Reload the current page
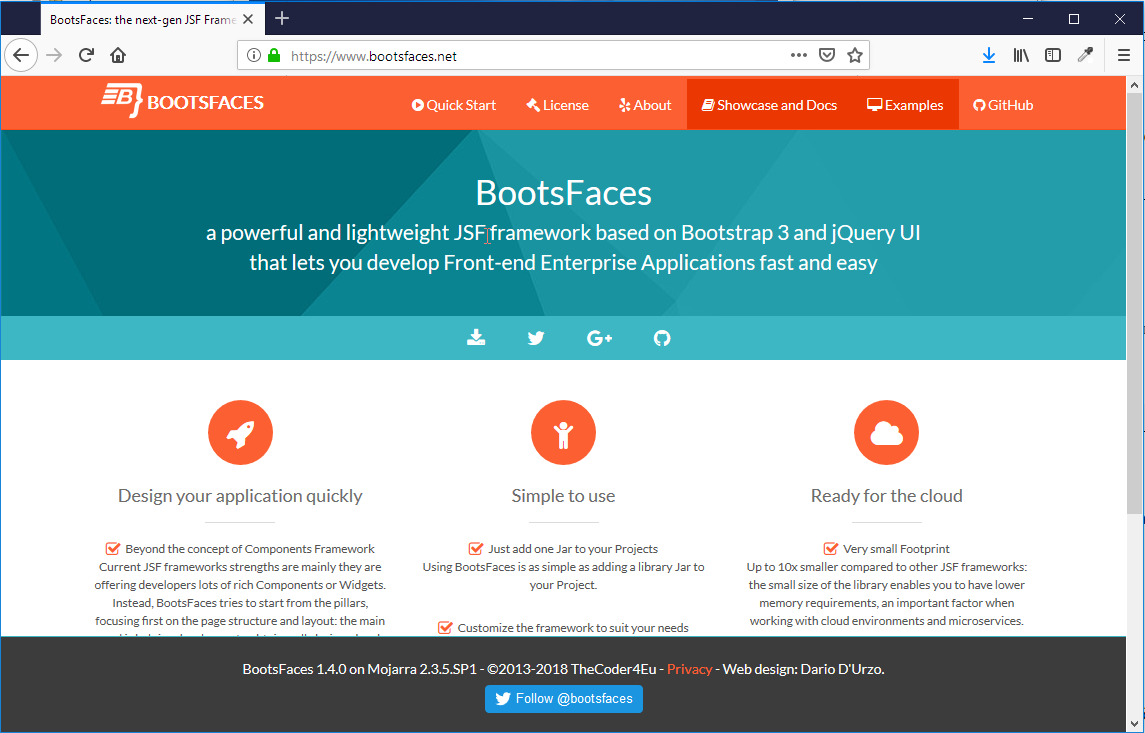 click(86, 55)
